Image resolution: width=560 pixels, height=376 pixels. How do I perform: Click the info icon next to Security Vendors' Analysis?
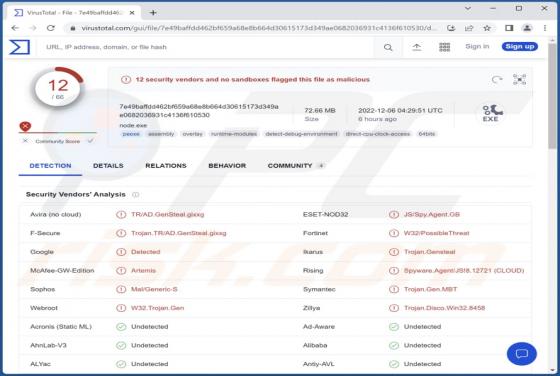coord(135,195)
